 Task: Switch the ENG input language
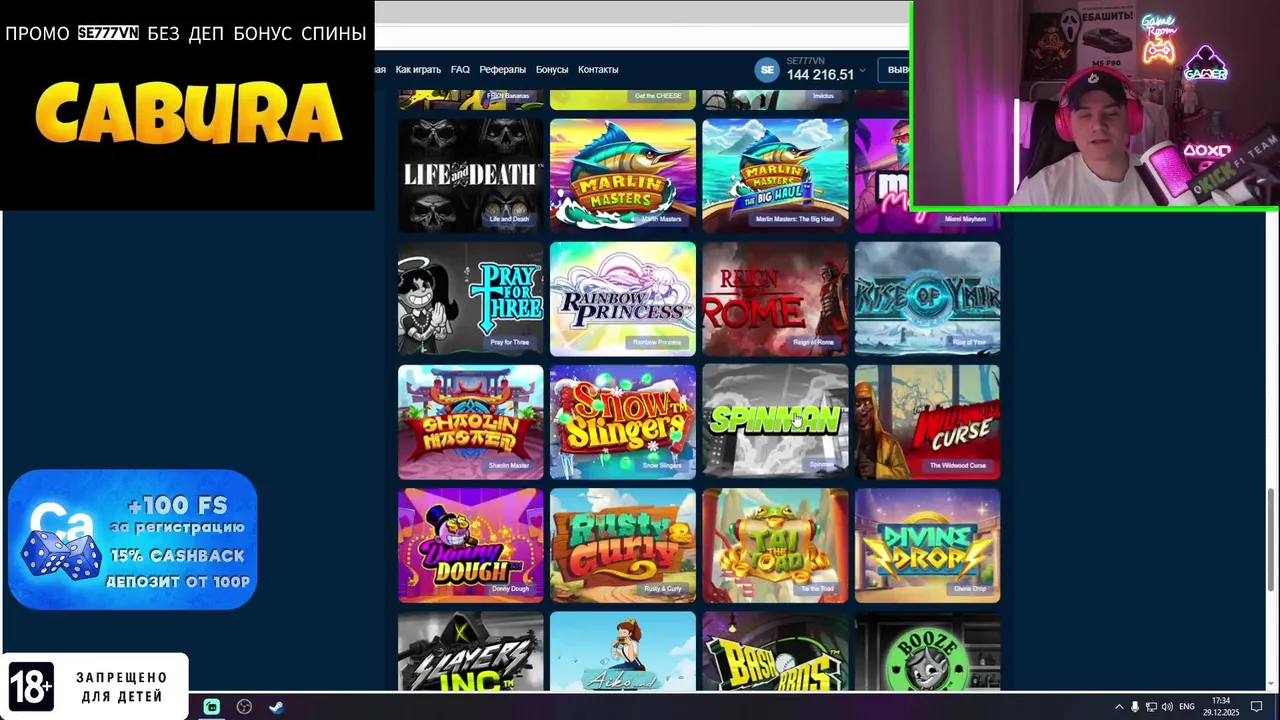[1187, 707]
